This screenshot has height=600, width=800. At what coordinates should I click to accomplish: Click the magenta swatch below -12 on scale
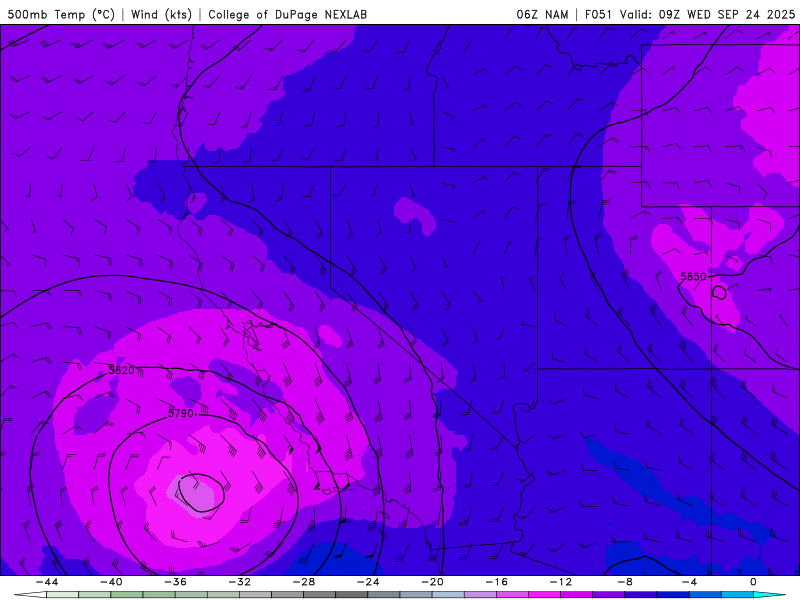pos(576,595)
